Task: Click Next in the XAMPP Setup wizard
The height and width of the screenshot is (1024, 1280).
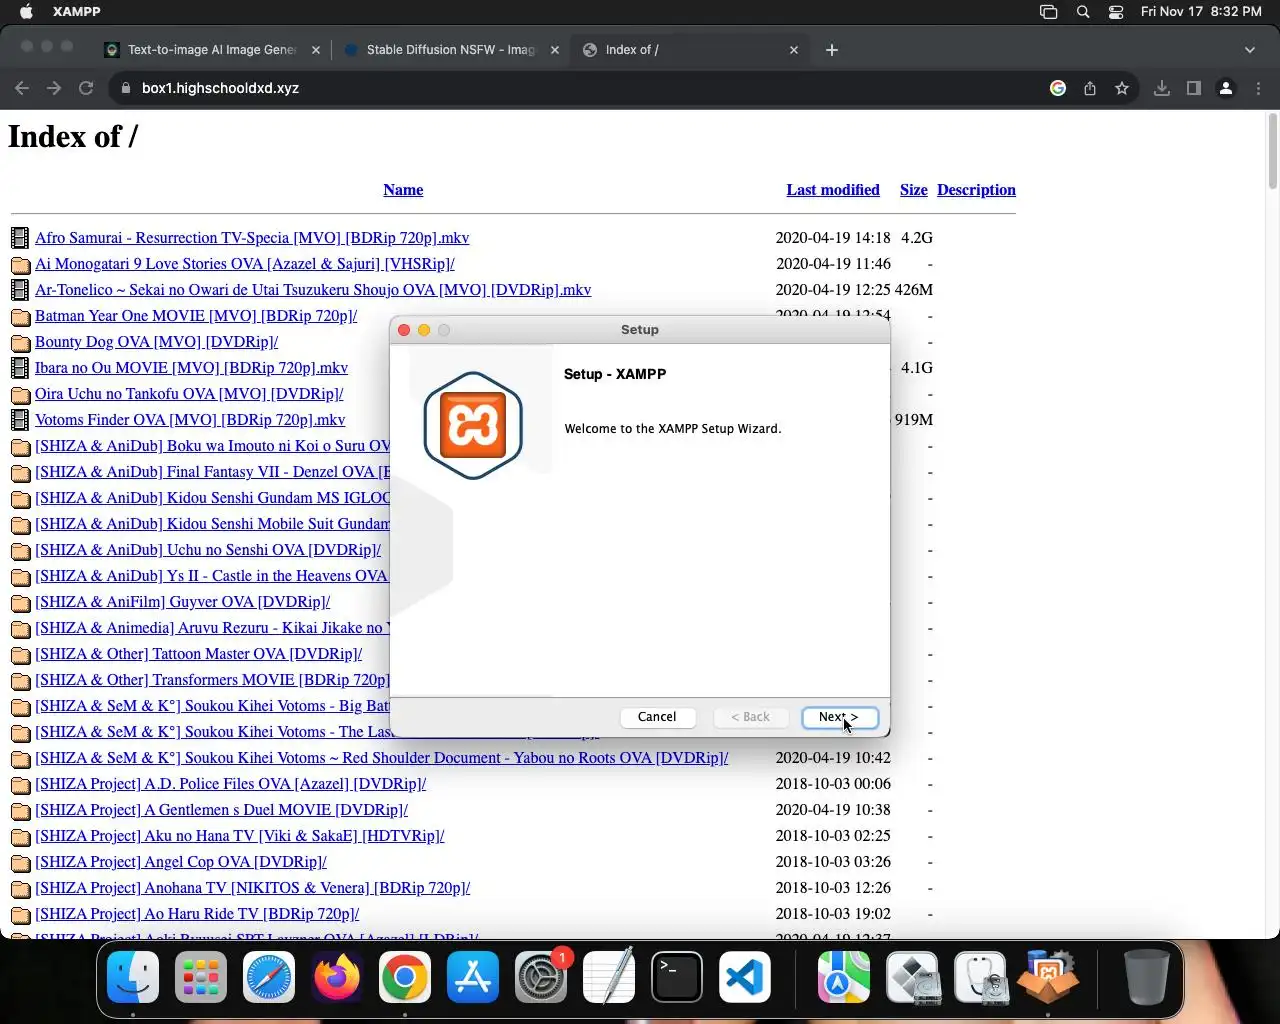Action: 839,717
